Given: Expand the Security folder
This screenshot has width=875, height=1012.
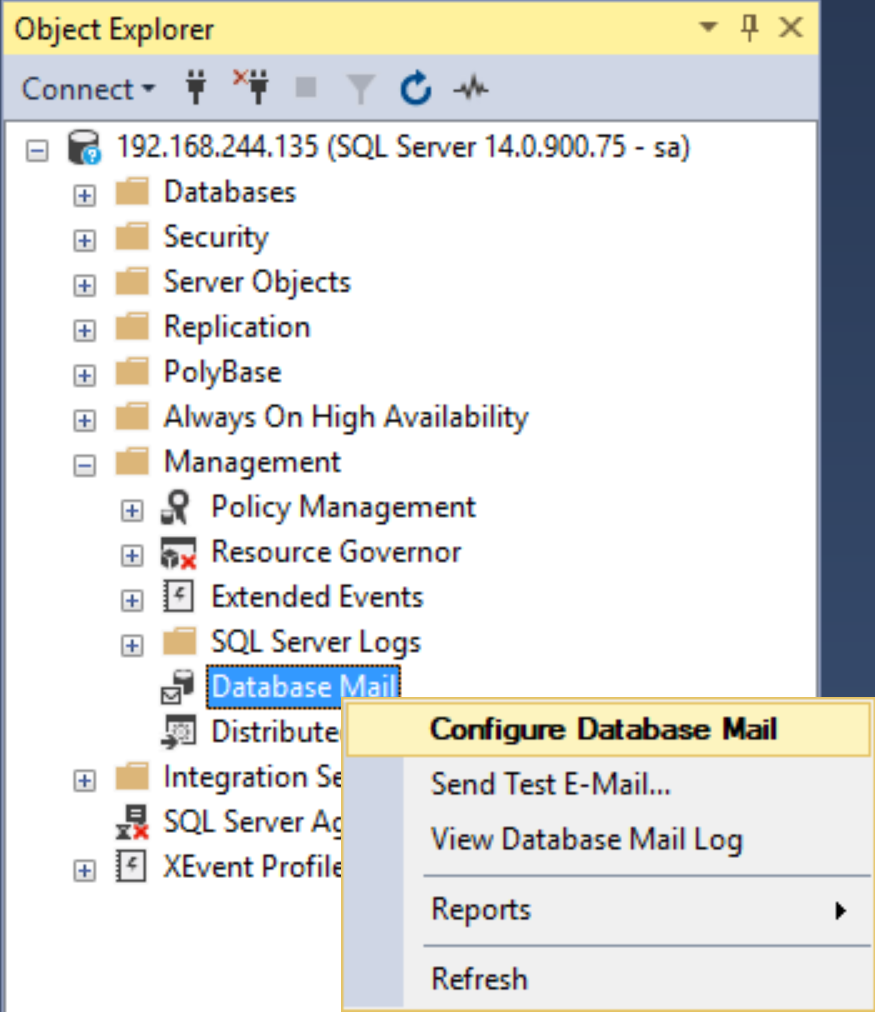Looking at the screenshot, I should point(85,241).
